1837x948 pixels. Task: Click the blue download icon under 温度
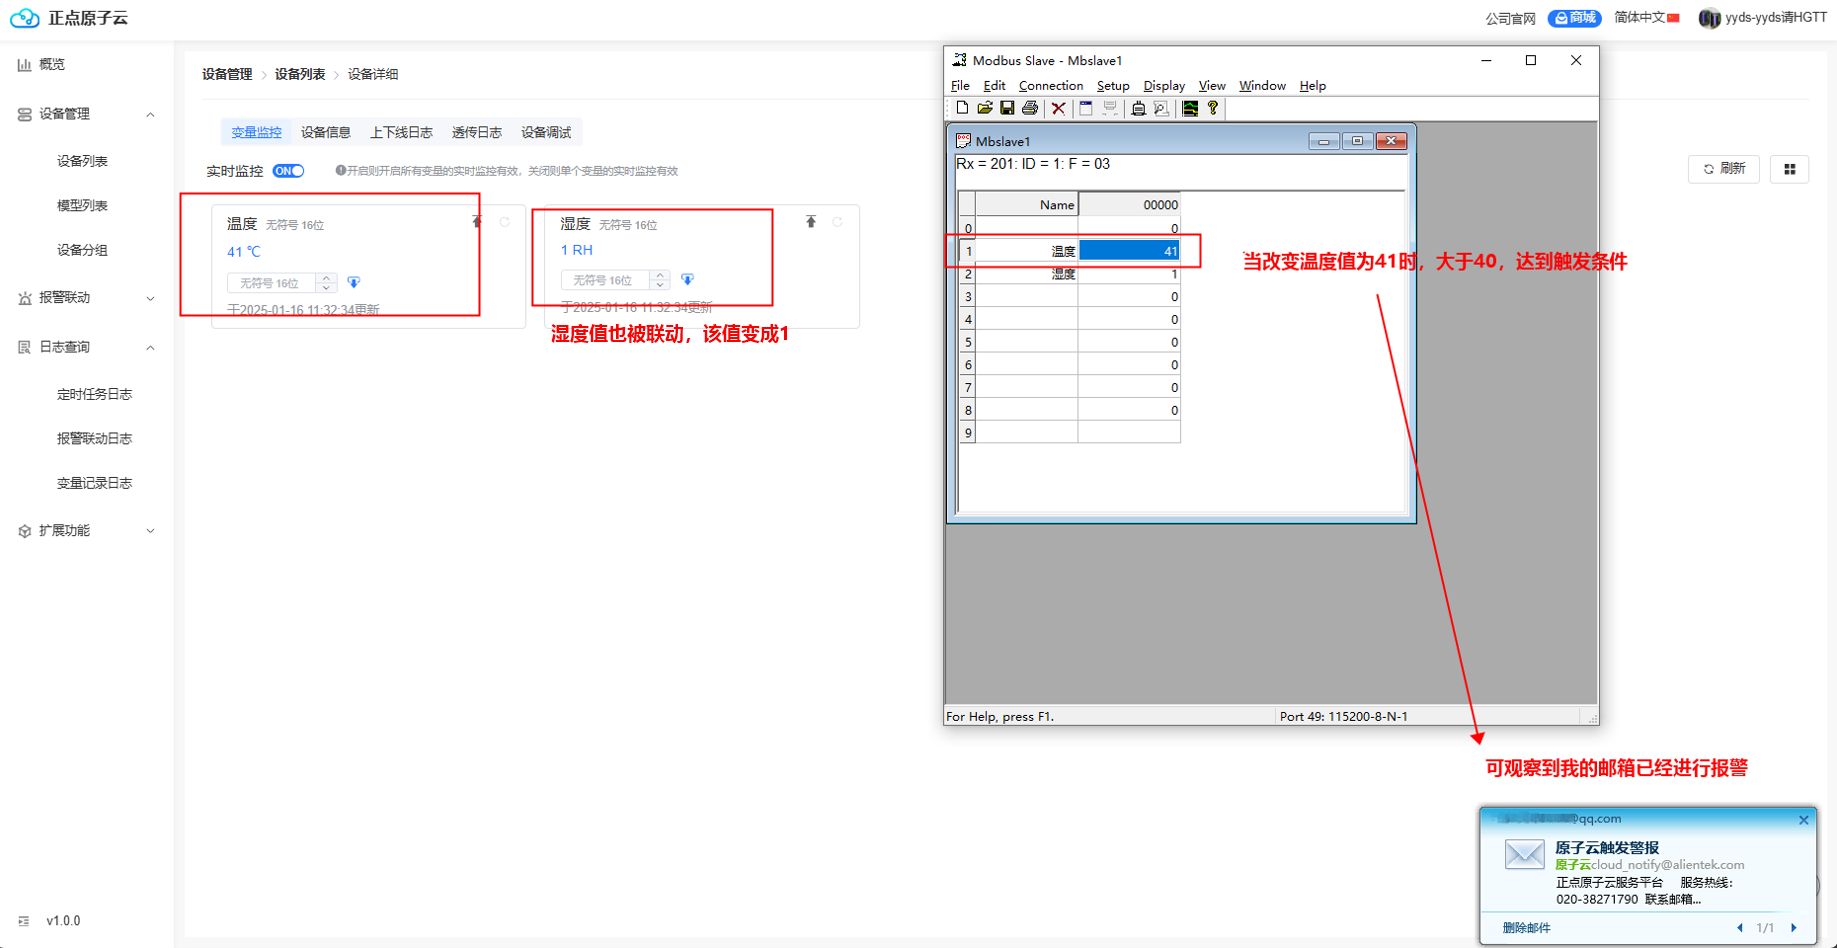pos(354,283)
